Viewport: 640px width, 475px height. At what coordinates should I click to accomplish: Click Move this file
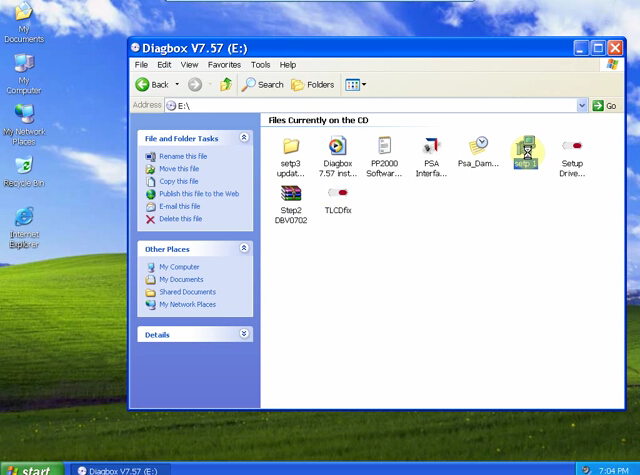tap(179, 169)
